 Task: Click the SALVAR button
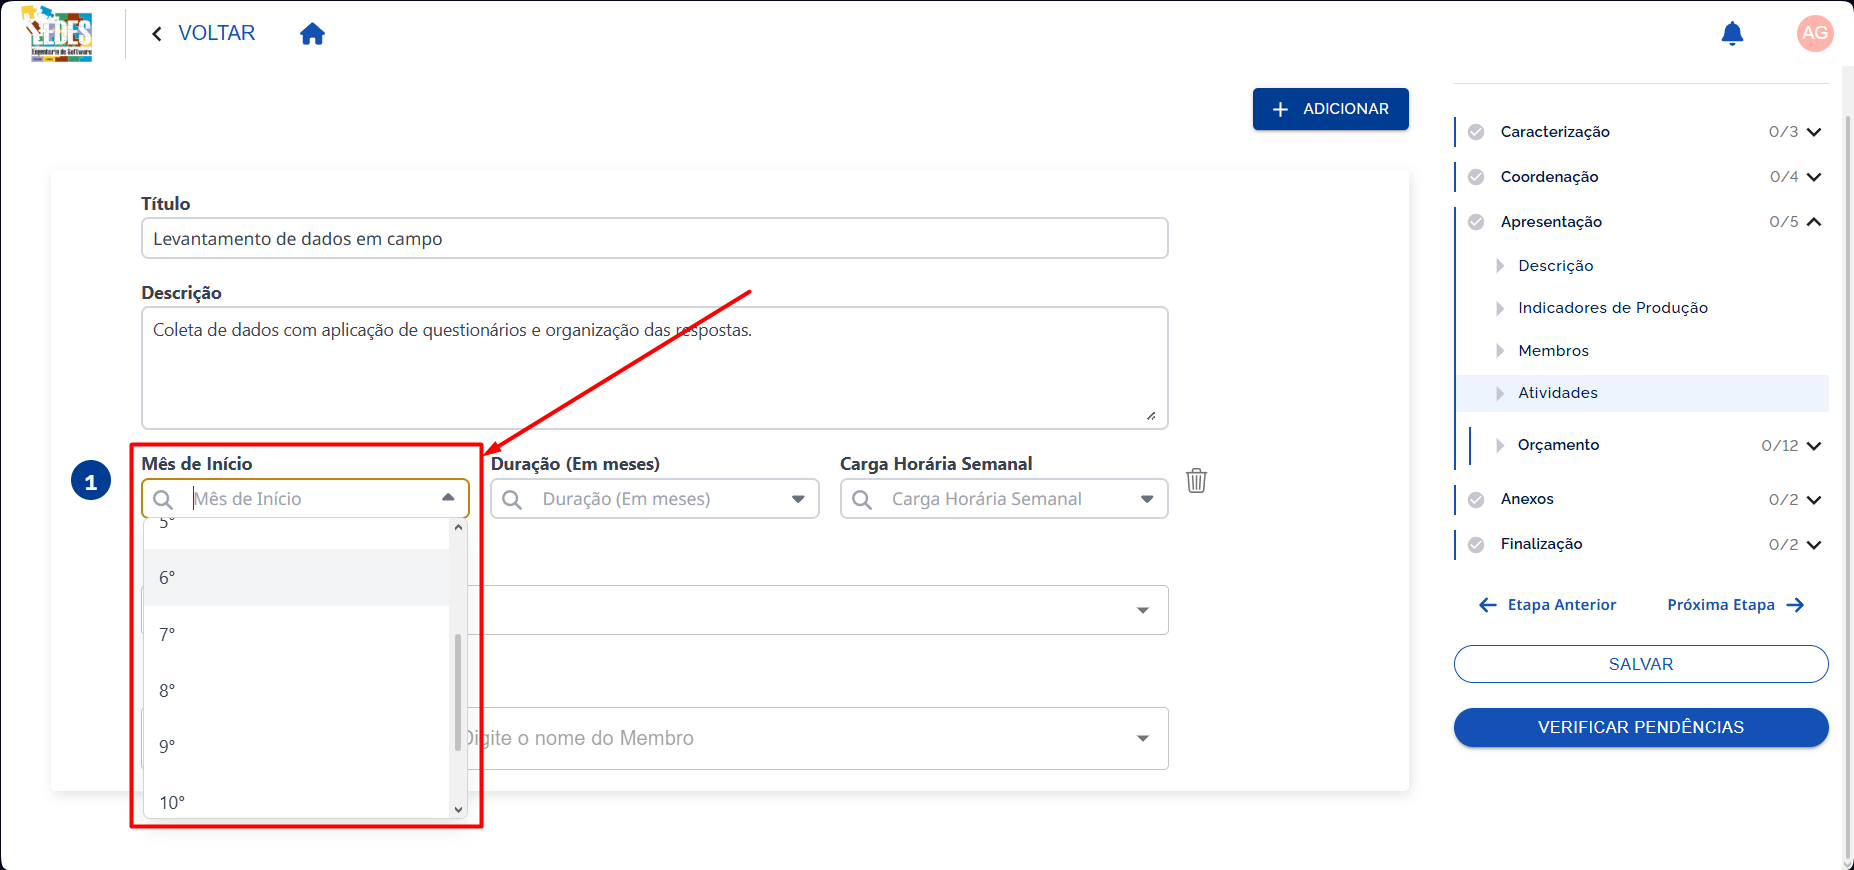tap(1641, 664)
